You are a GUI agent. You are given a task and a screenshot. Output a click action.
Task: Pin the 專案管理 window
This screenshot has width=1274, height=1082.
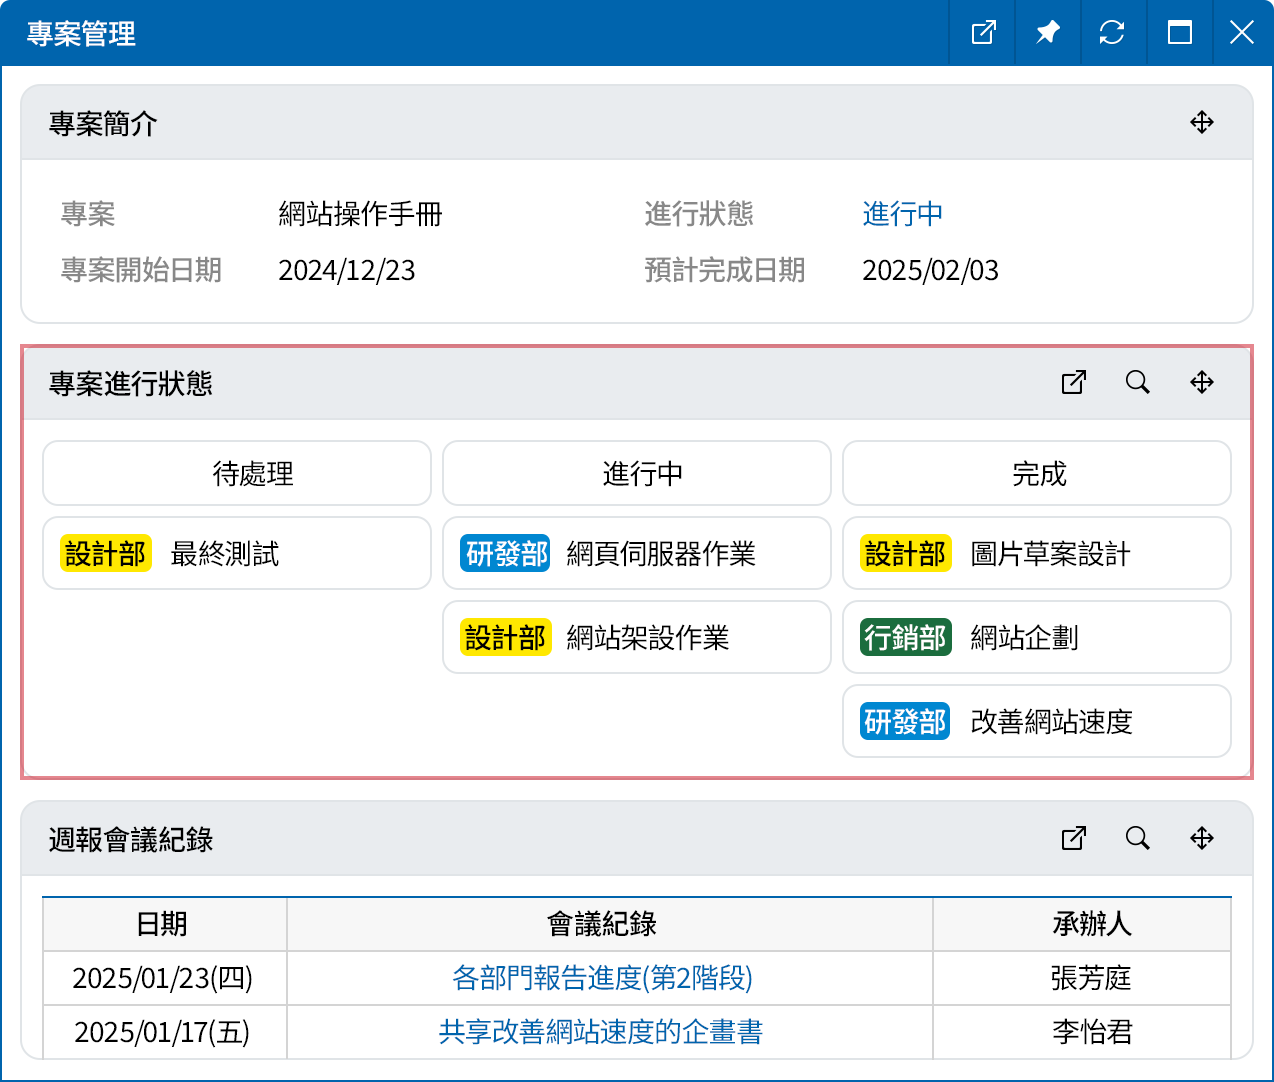coord(1047,33)
